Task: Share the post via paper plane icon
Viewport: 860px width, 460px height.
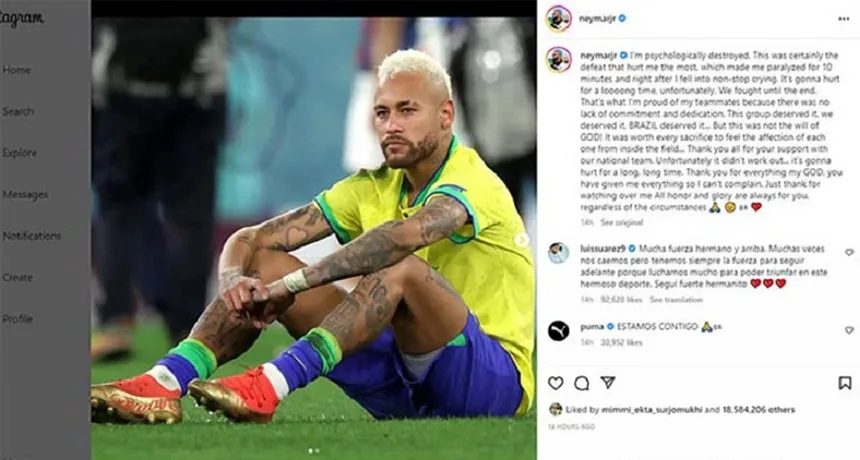Action: [608, 382]
